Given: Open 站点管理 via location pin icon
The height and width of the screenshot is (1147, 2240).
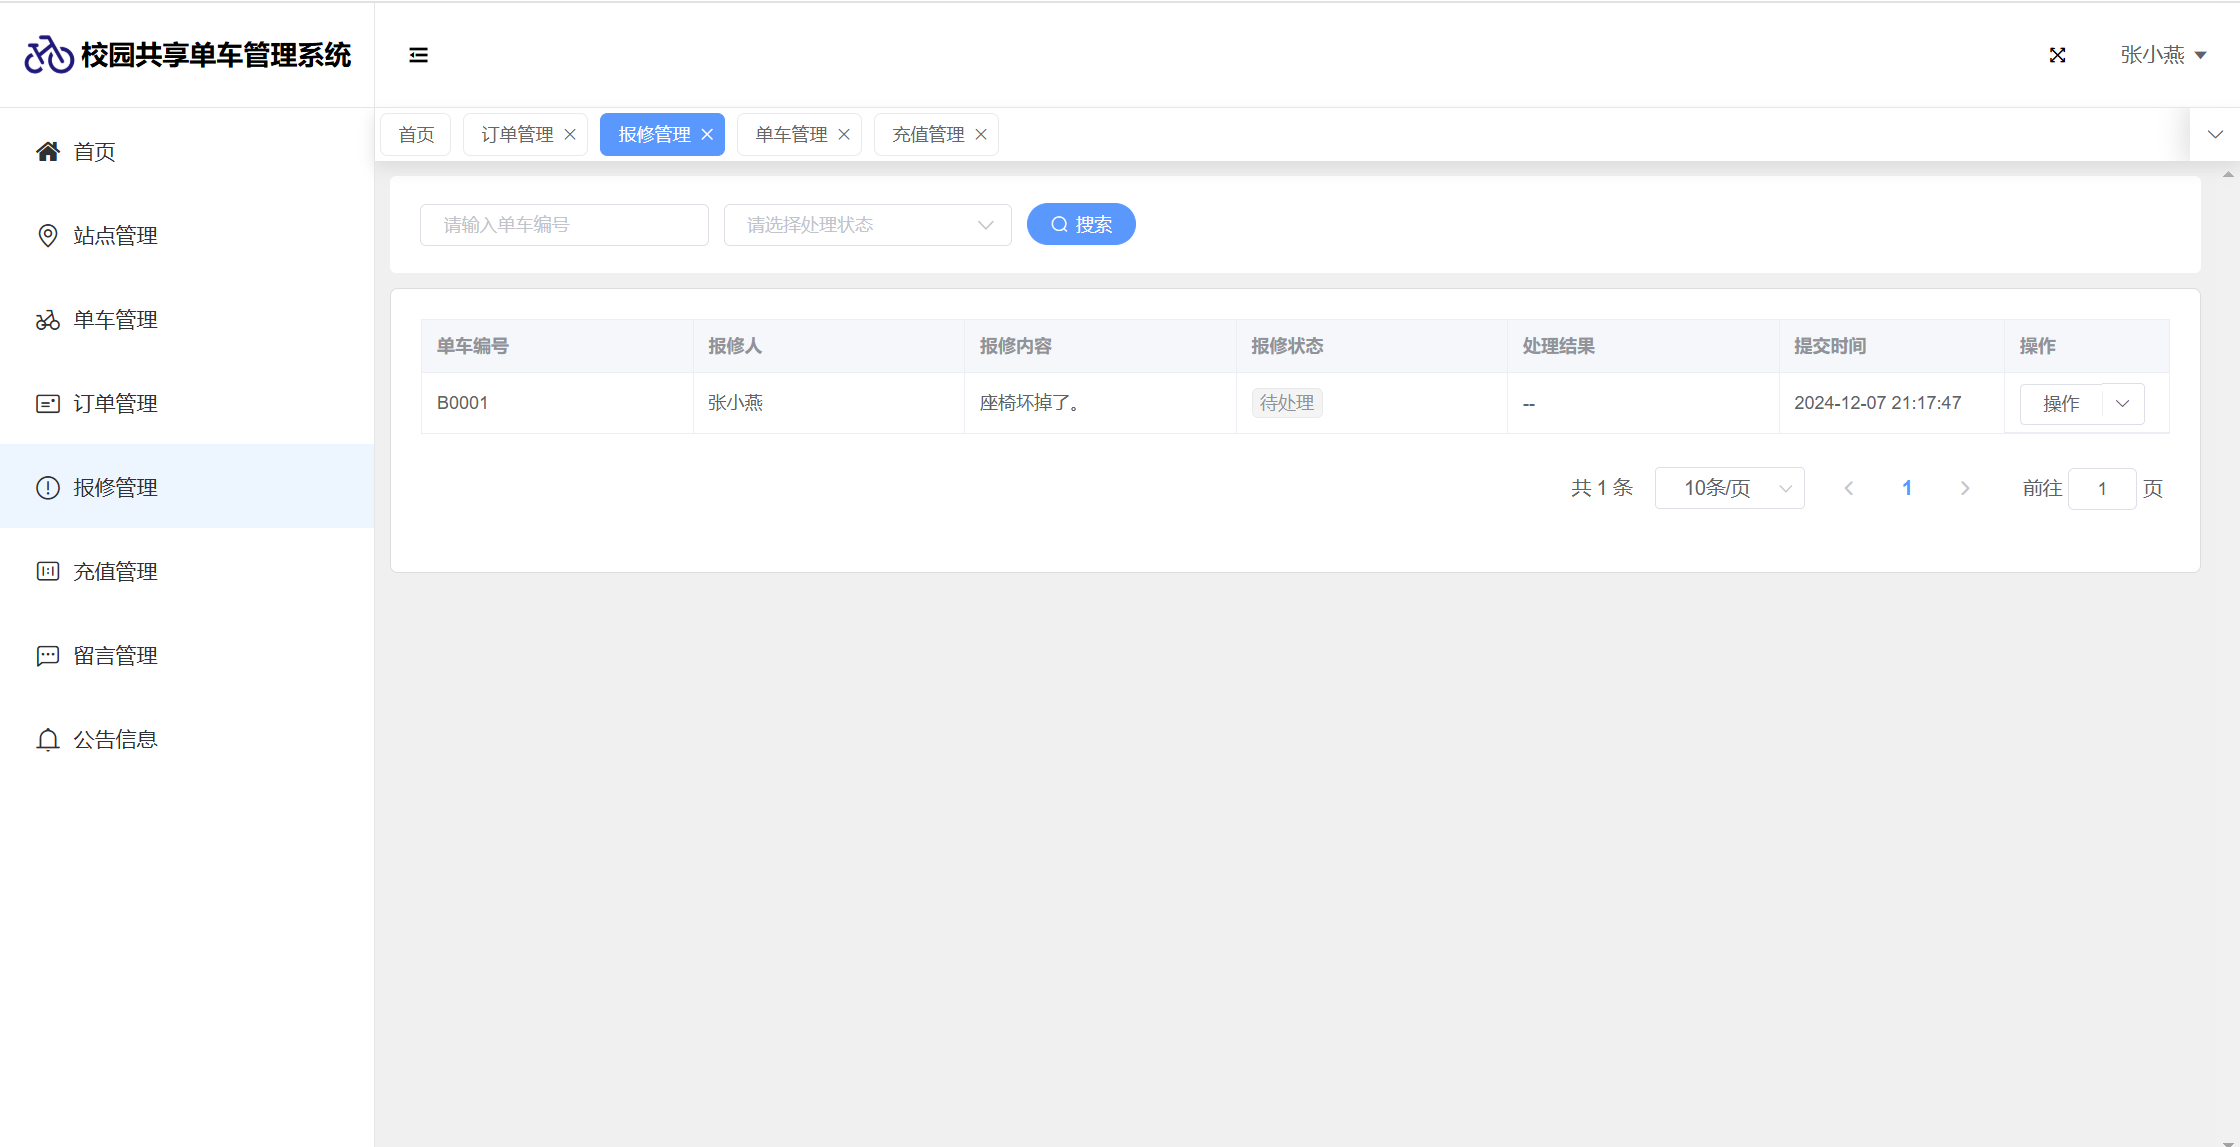Looking at the screenshot, I should (x=47, y=236).
